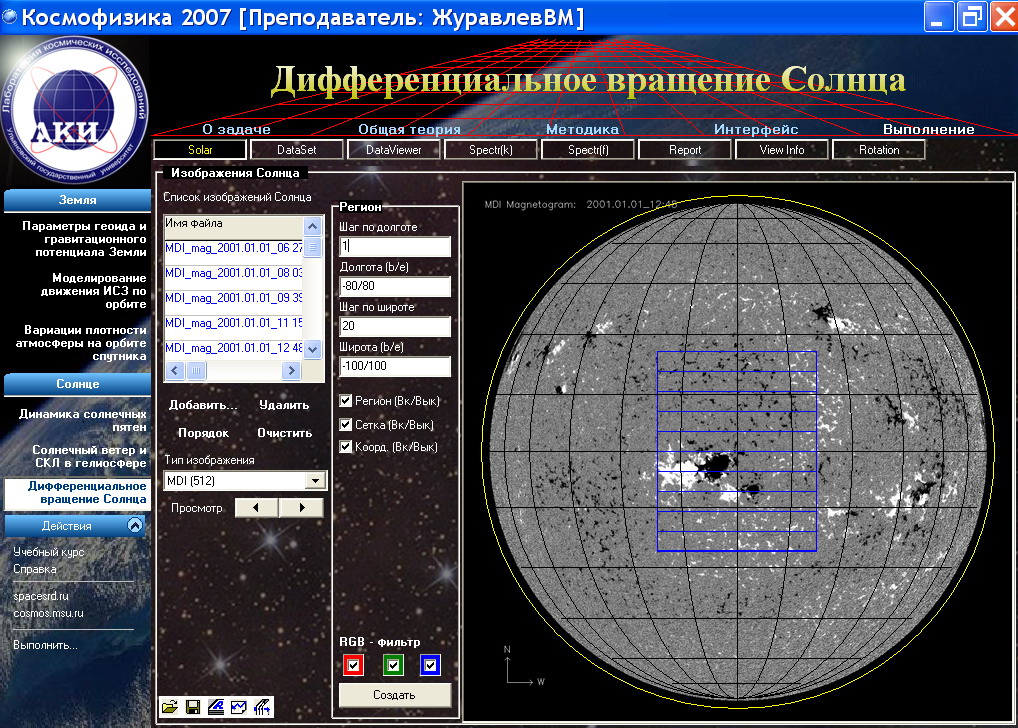Screen dimensions: 1018x728
Task: Click the report 'R' icon in the bottom toolbar
Action: 216,707
